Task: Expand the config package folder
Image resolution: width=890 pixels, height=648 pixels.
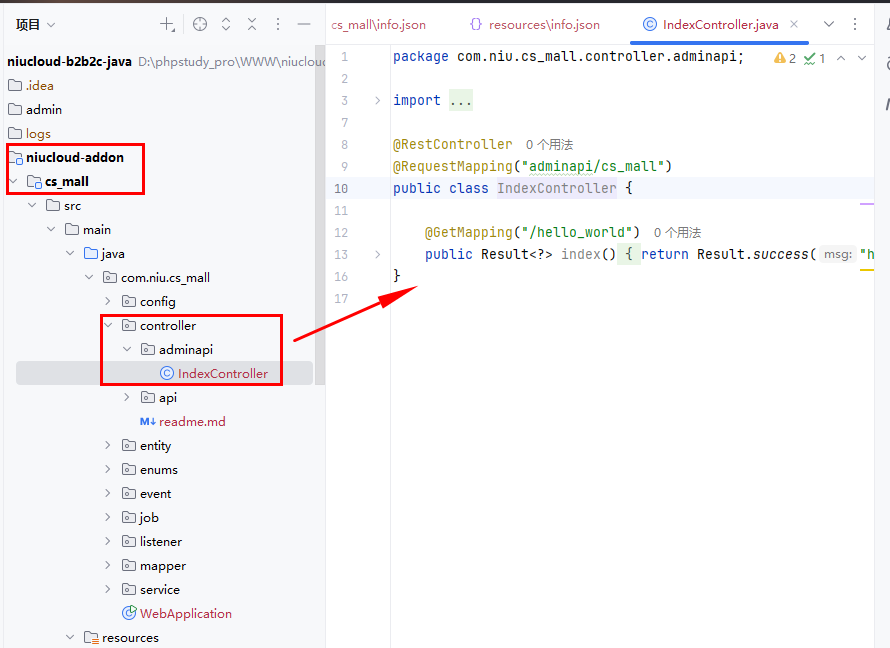Action: point(108,302)
